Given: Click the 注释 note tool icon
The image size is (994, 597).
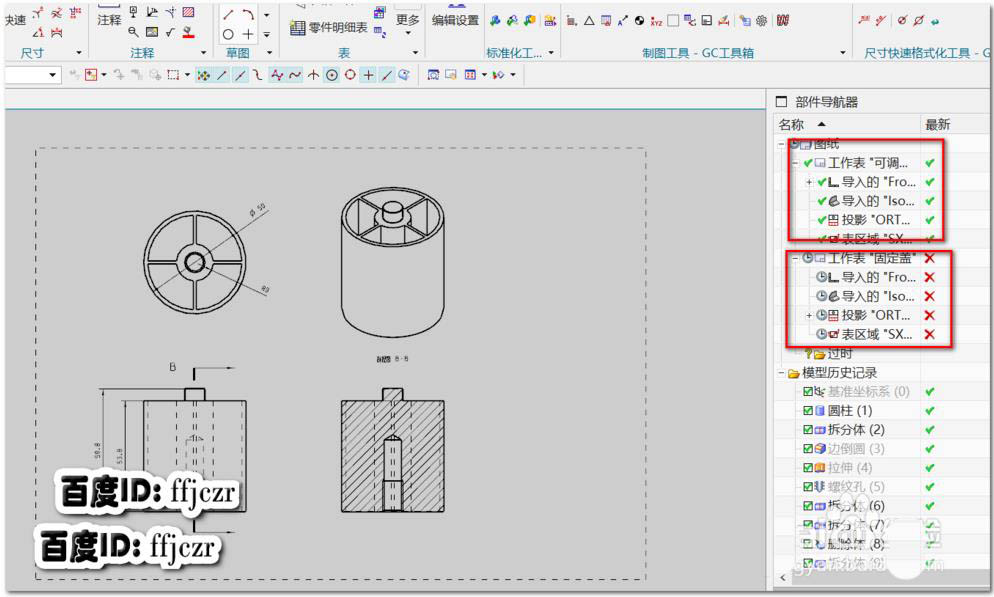Looking at the screenshot, I should coord(109,19).
